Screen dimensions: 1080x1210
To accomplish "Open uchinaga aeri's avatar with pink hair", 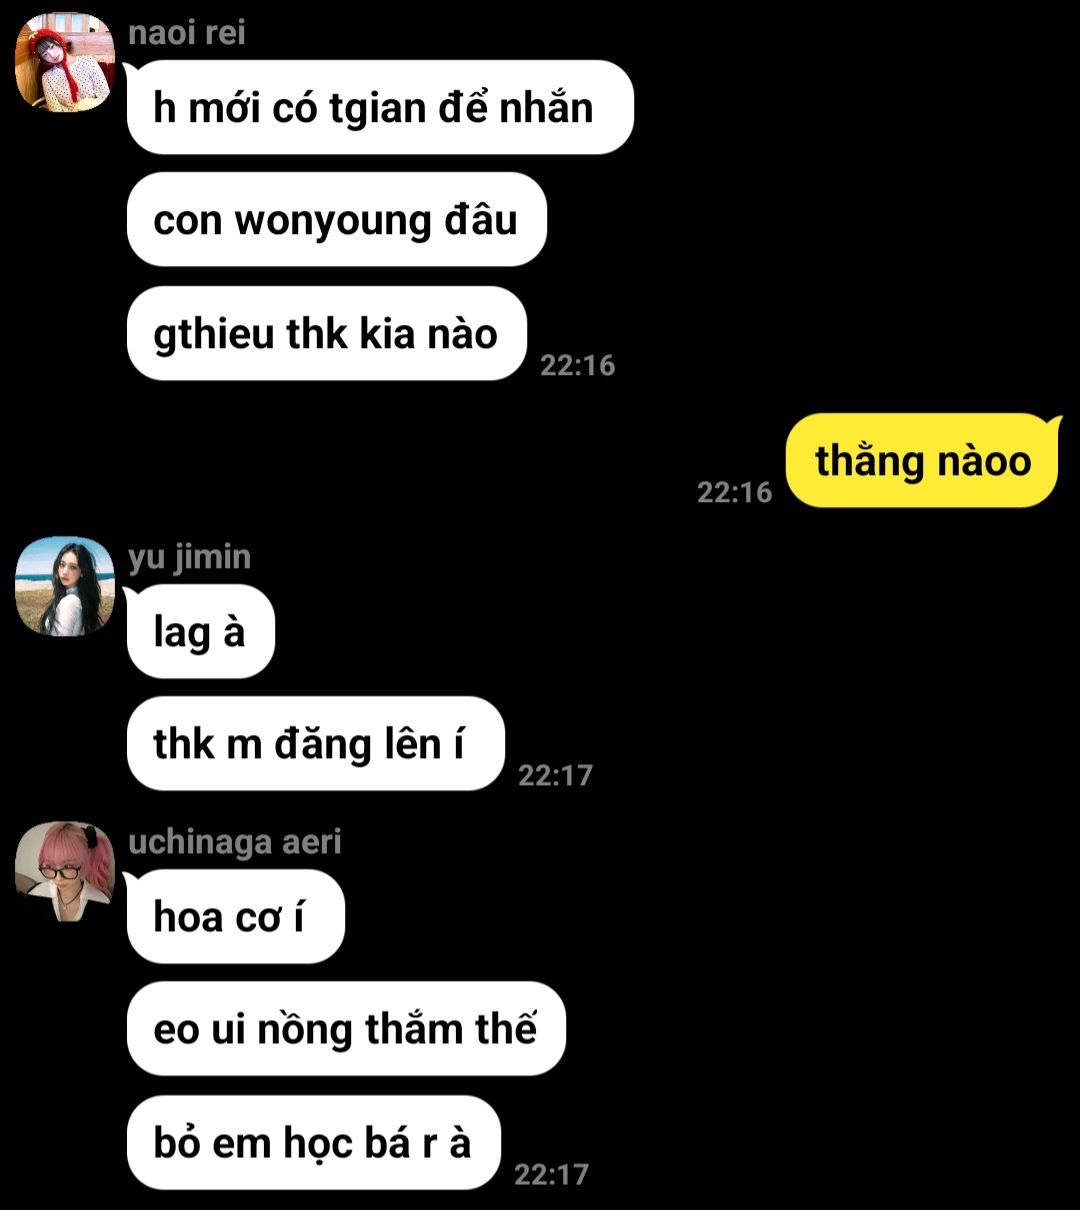I will click(65, 871).
